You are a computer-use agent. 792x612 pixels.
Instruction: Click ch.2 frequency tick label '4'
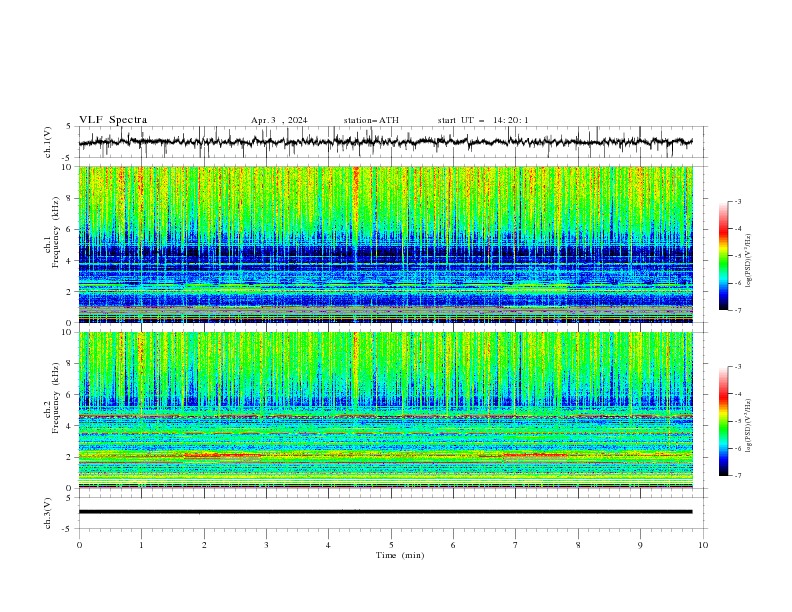[70, 426]
